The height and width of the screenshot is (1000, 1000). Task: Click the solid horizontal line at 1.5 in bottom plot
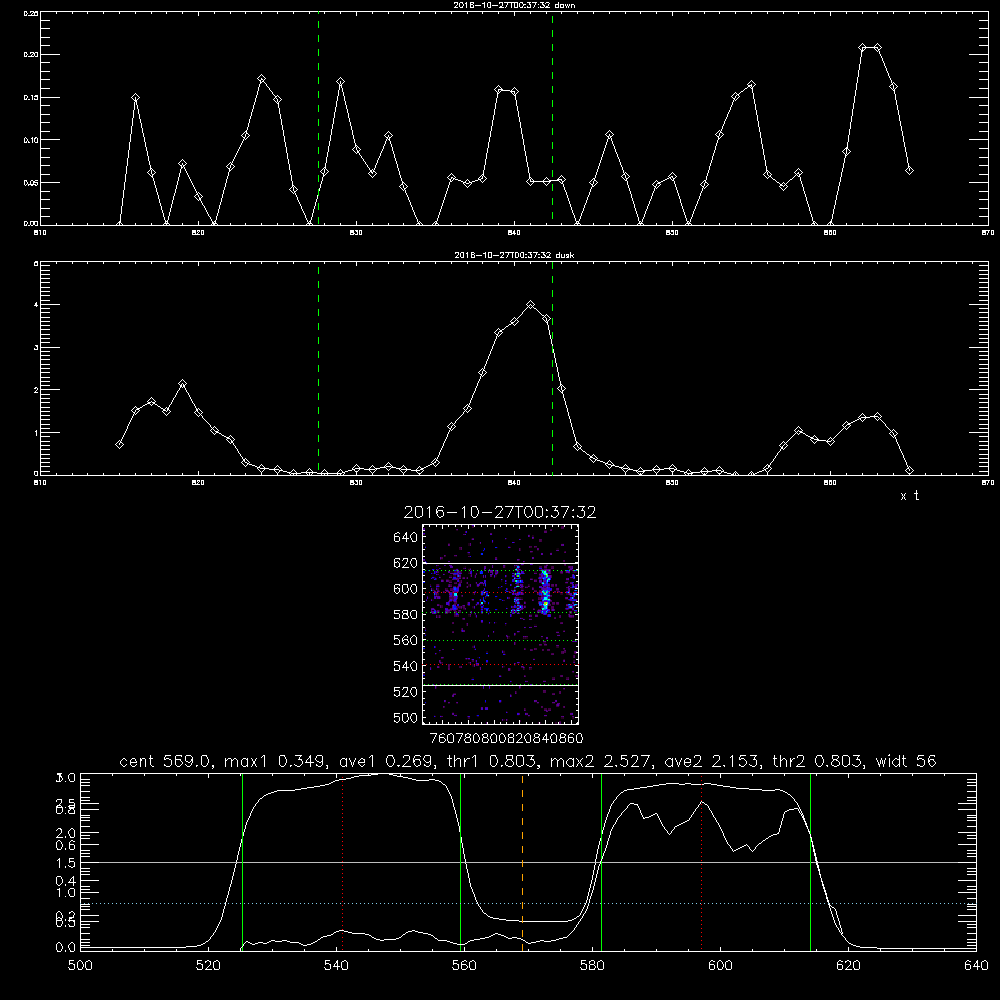pyautogui.click(x=528, y=862)
